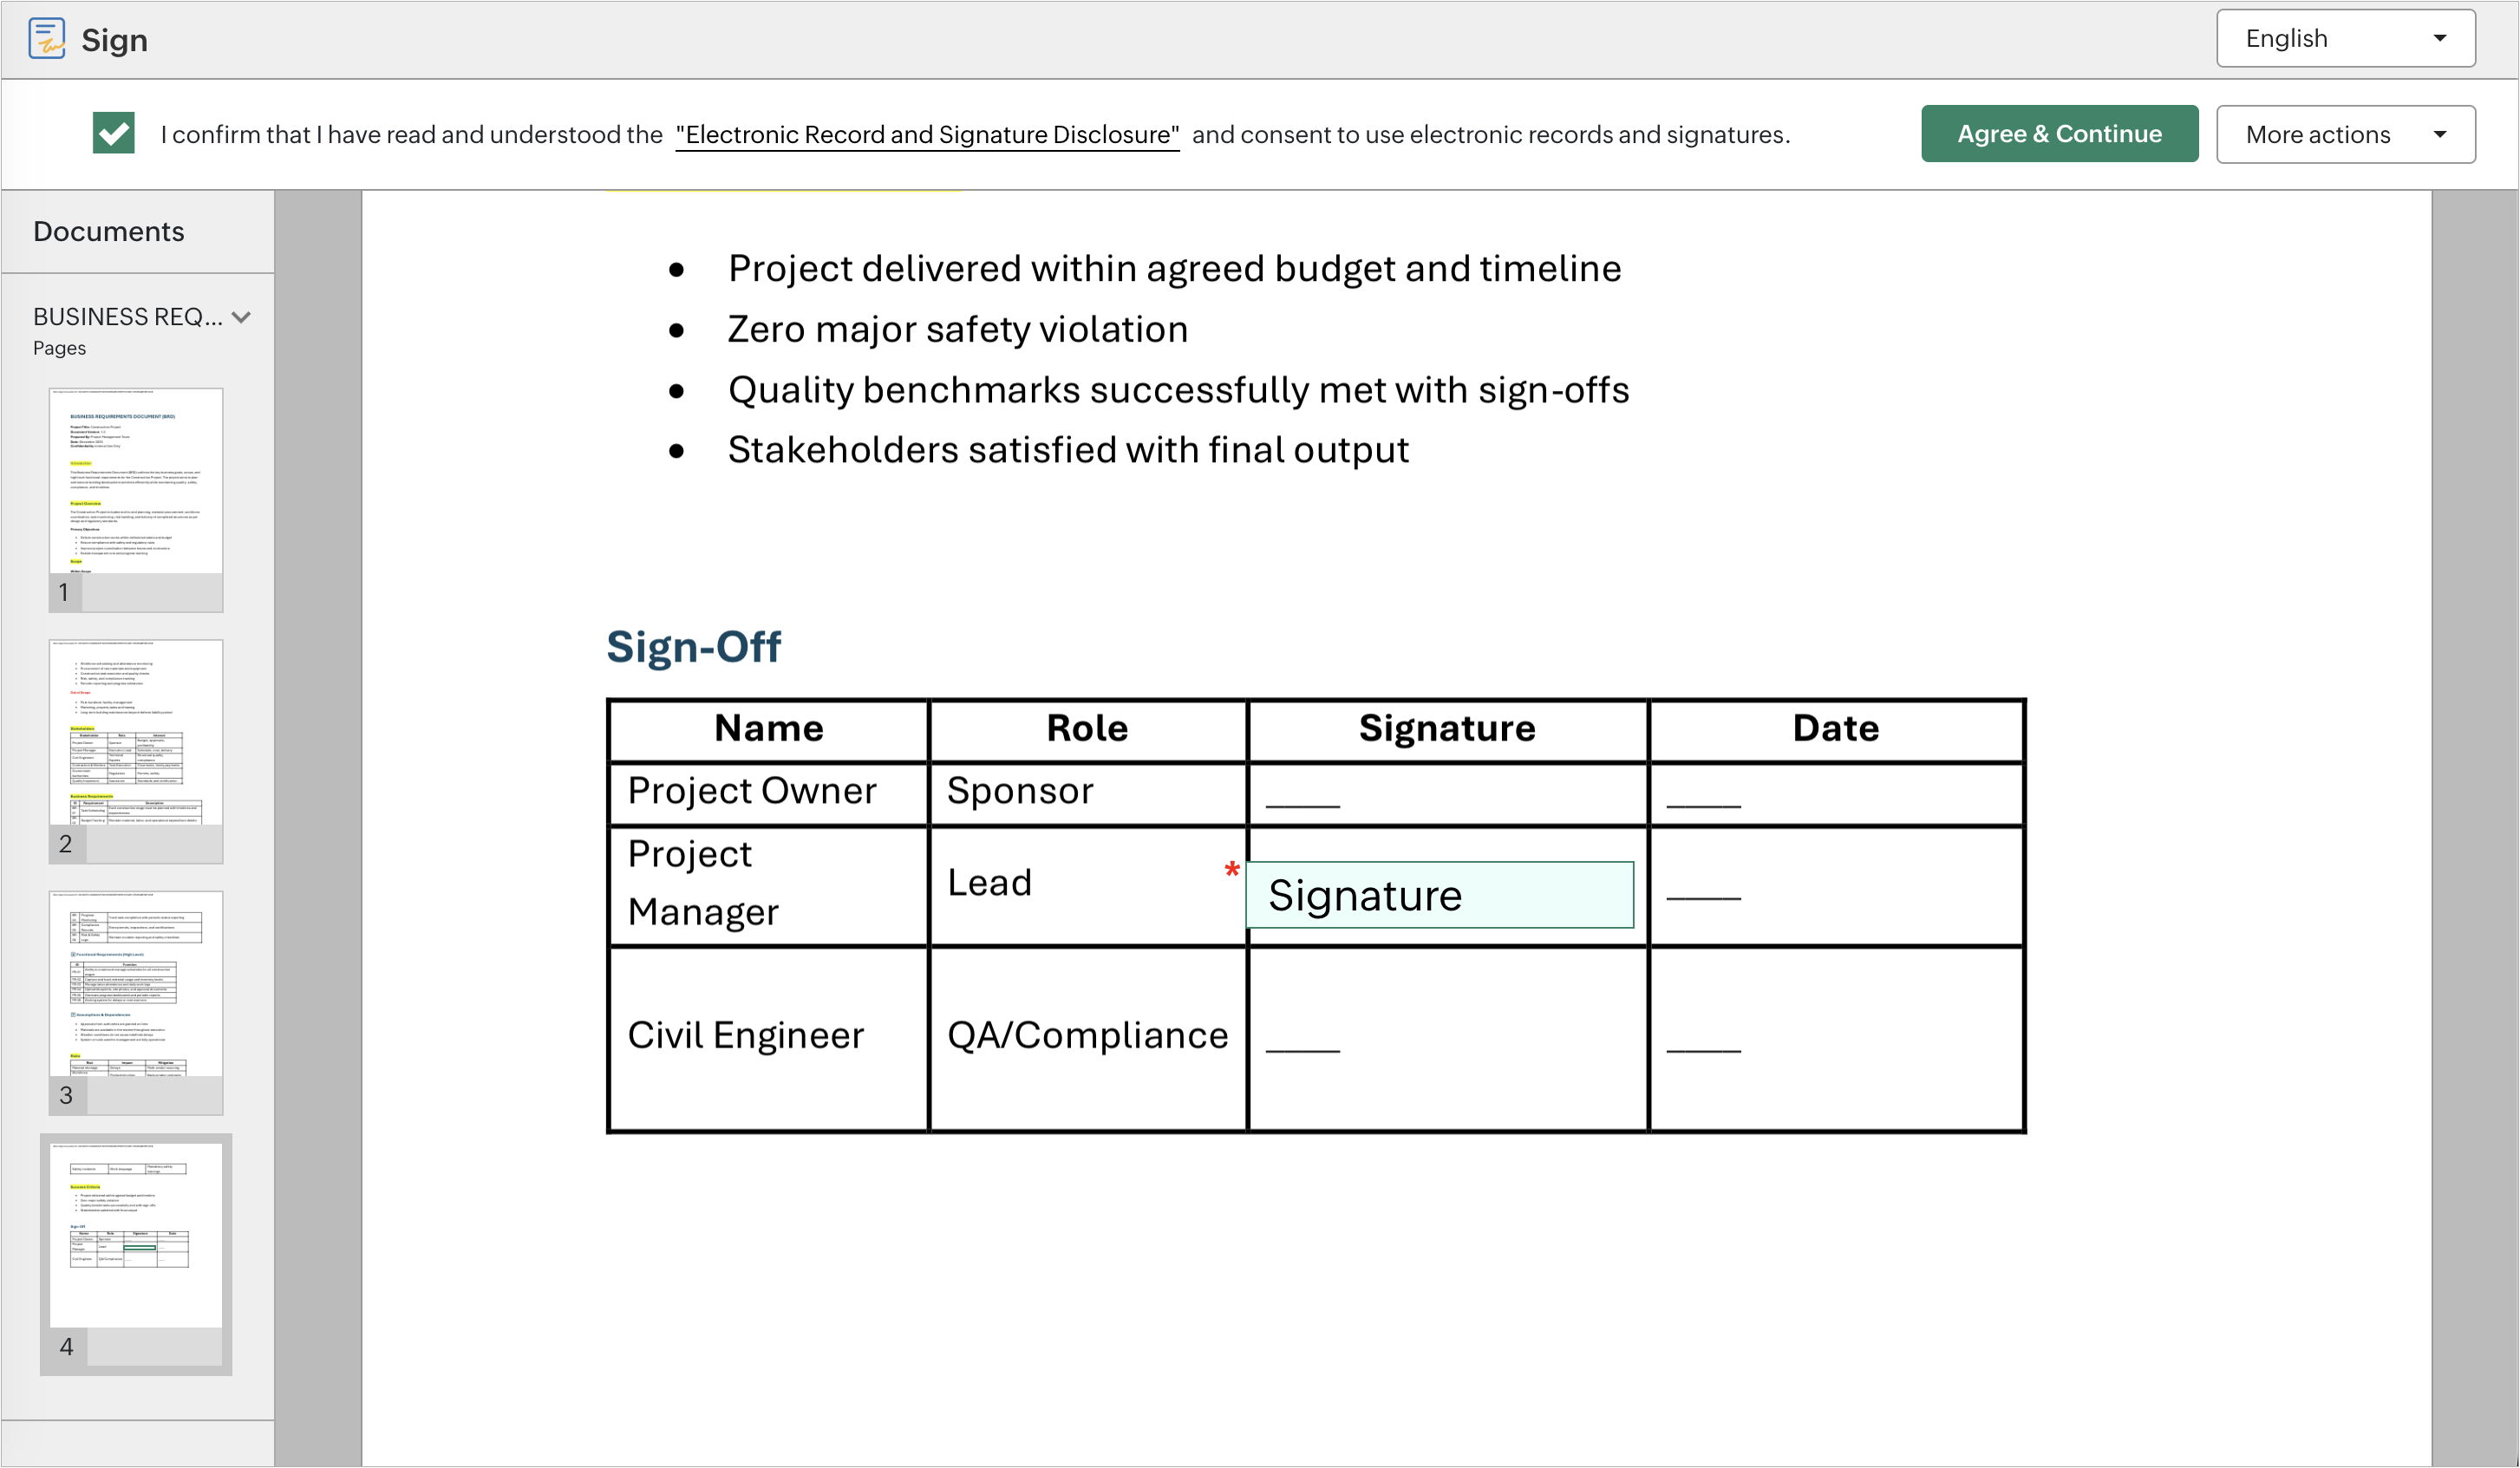Click the More actions arrow icon
The image size is (2520, 1468).
pos(2439,135)
